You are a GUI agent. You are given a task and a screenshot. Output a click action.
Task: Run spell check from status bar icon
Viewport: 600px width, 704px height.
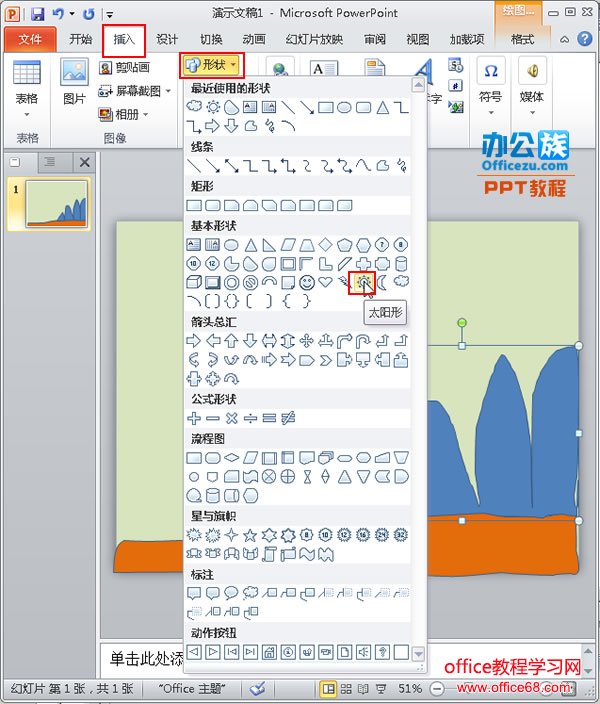(x=257, y=688)
